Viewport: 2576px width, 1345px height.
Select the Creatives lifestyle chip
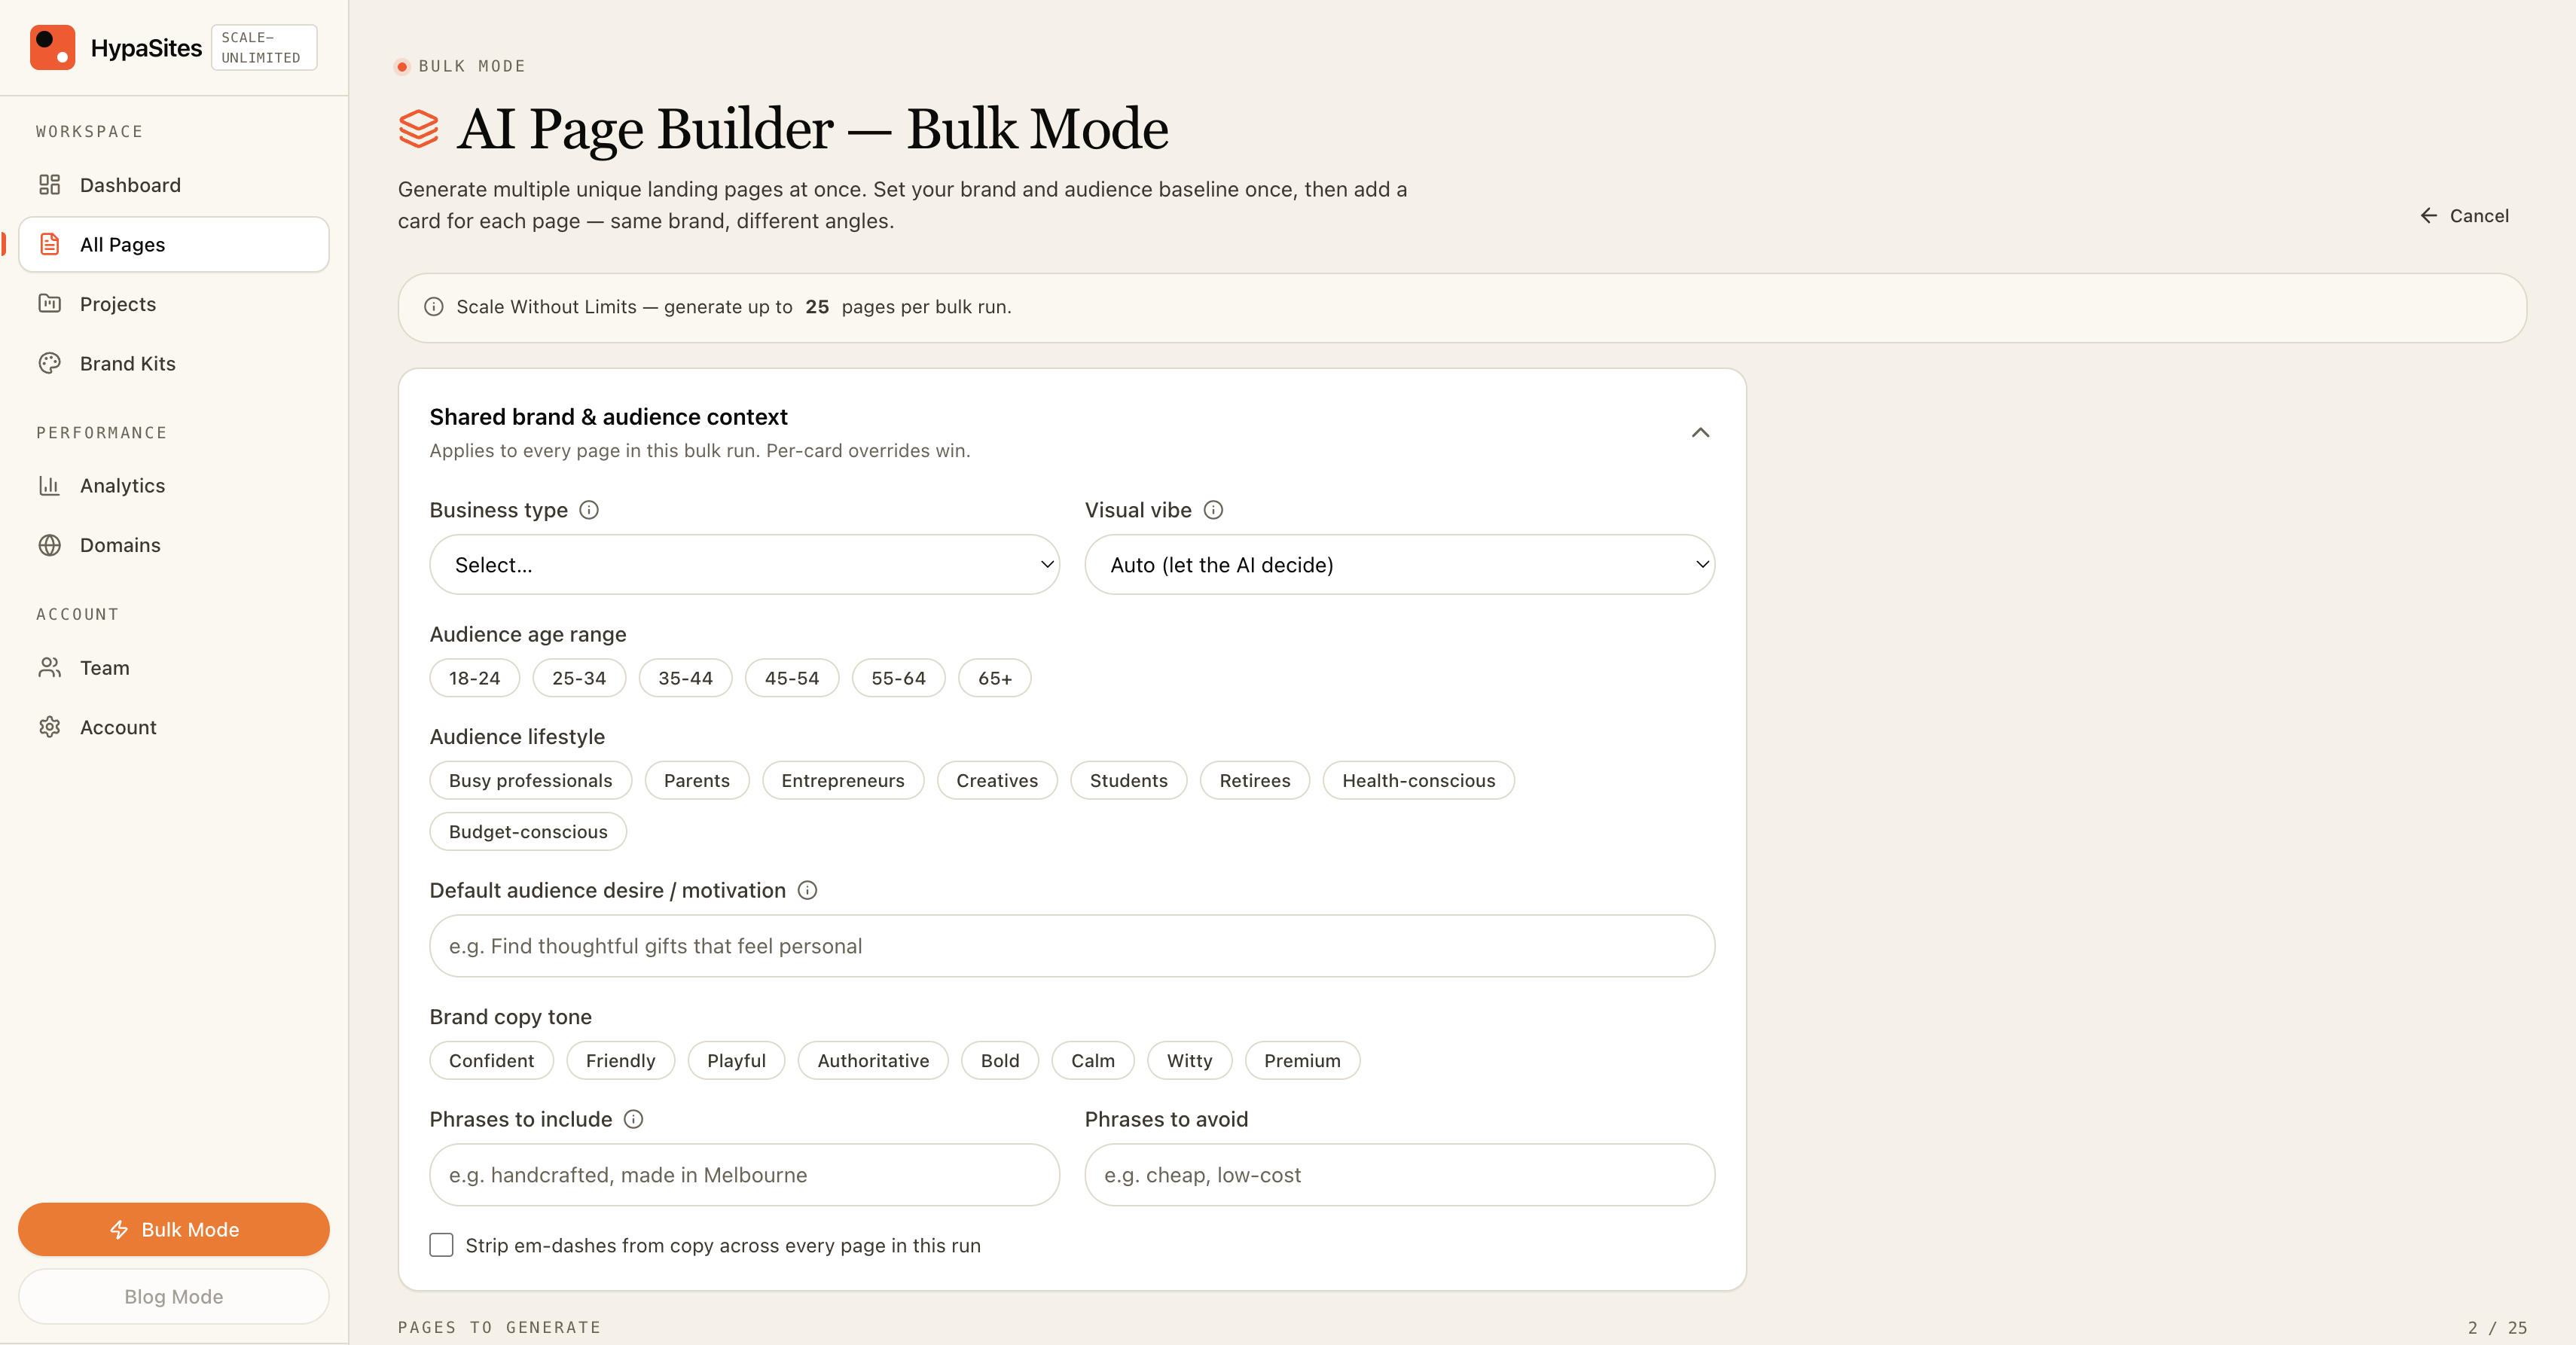(x=996, y=780)
